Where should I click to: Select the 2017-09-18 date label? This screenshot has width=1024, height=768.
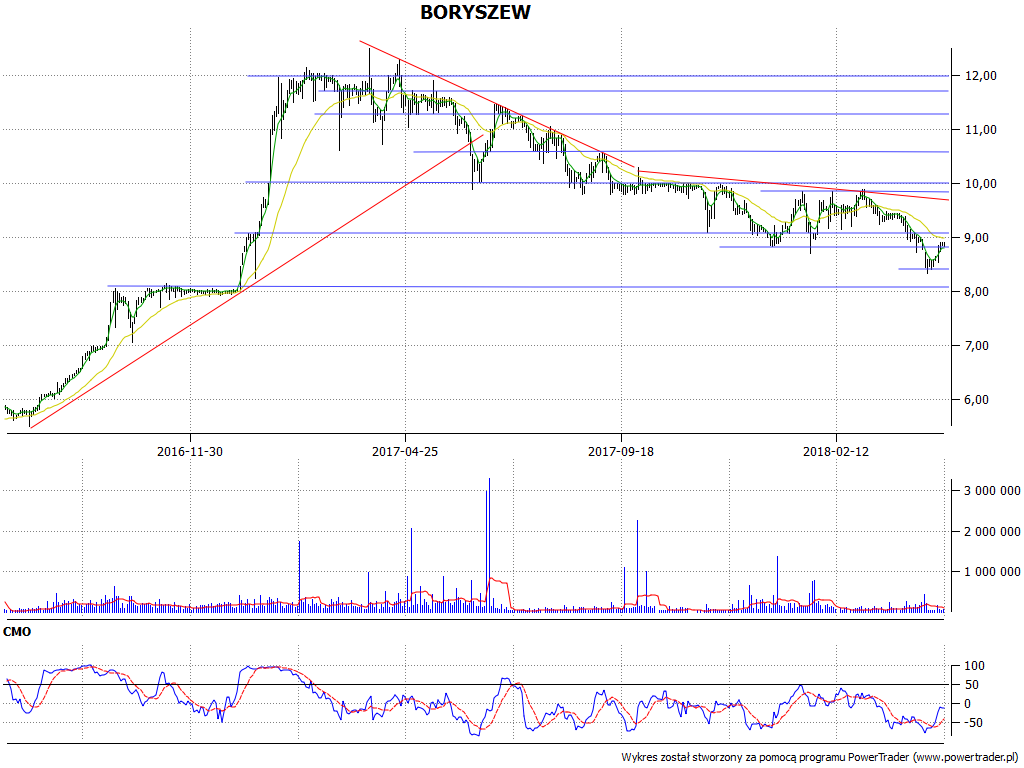pyautogui.click(x=621, y=451)
